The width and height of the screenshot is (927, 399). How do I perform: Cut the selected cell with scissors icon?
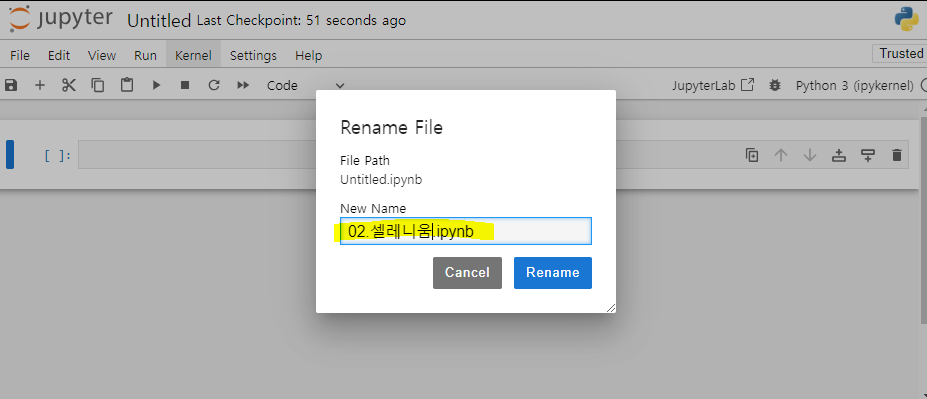click(x=69, y=86)
